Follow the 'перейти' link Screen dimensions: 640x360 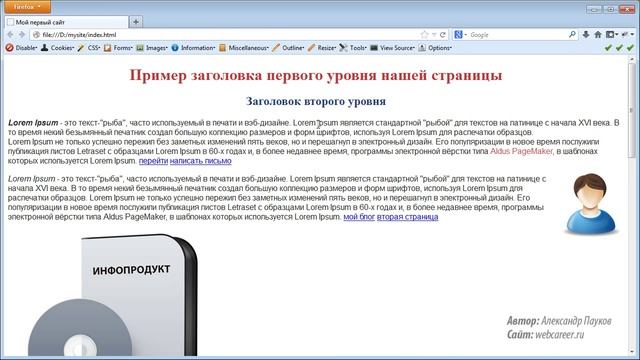[153, 161]
